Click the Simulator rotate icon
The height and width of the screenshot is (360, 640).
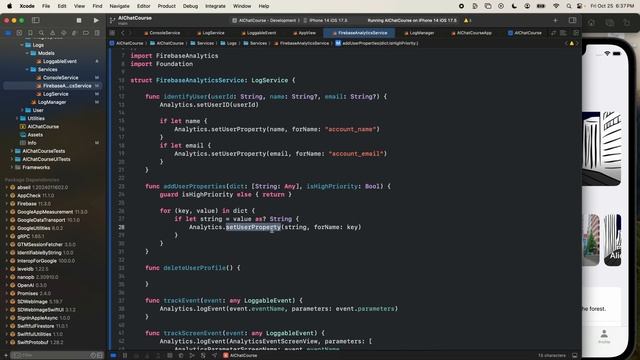click(627, 22)
